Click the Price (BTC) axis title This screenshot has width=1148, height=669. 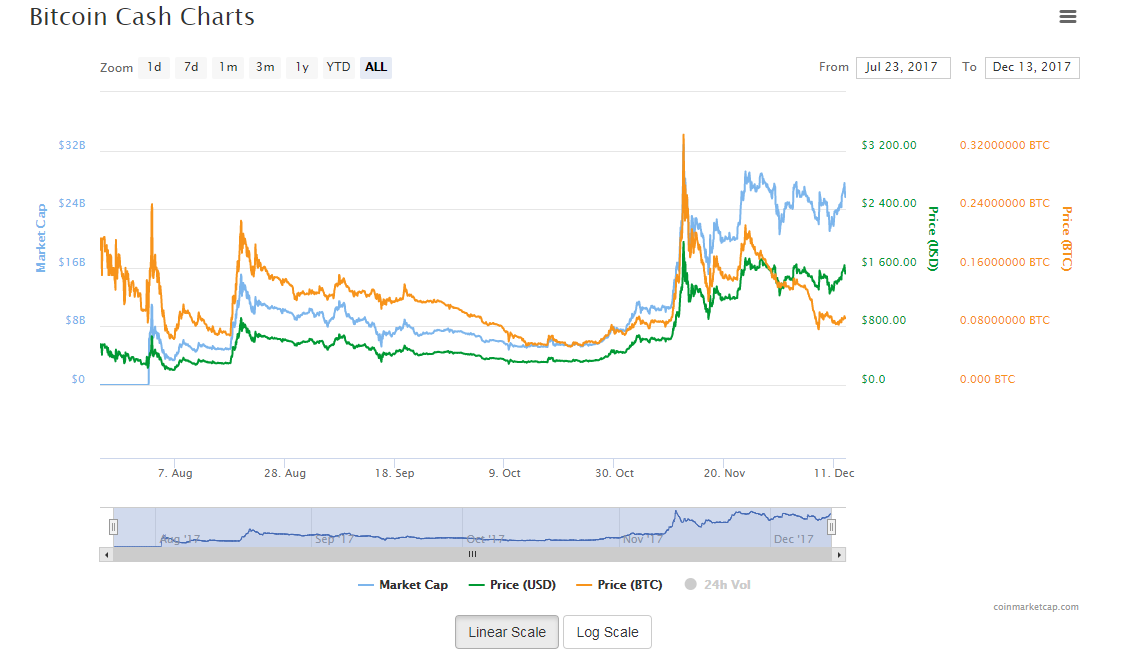point(1067,239)
